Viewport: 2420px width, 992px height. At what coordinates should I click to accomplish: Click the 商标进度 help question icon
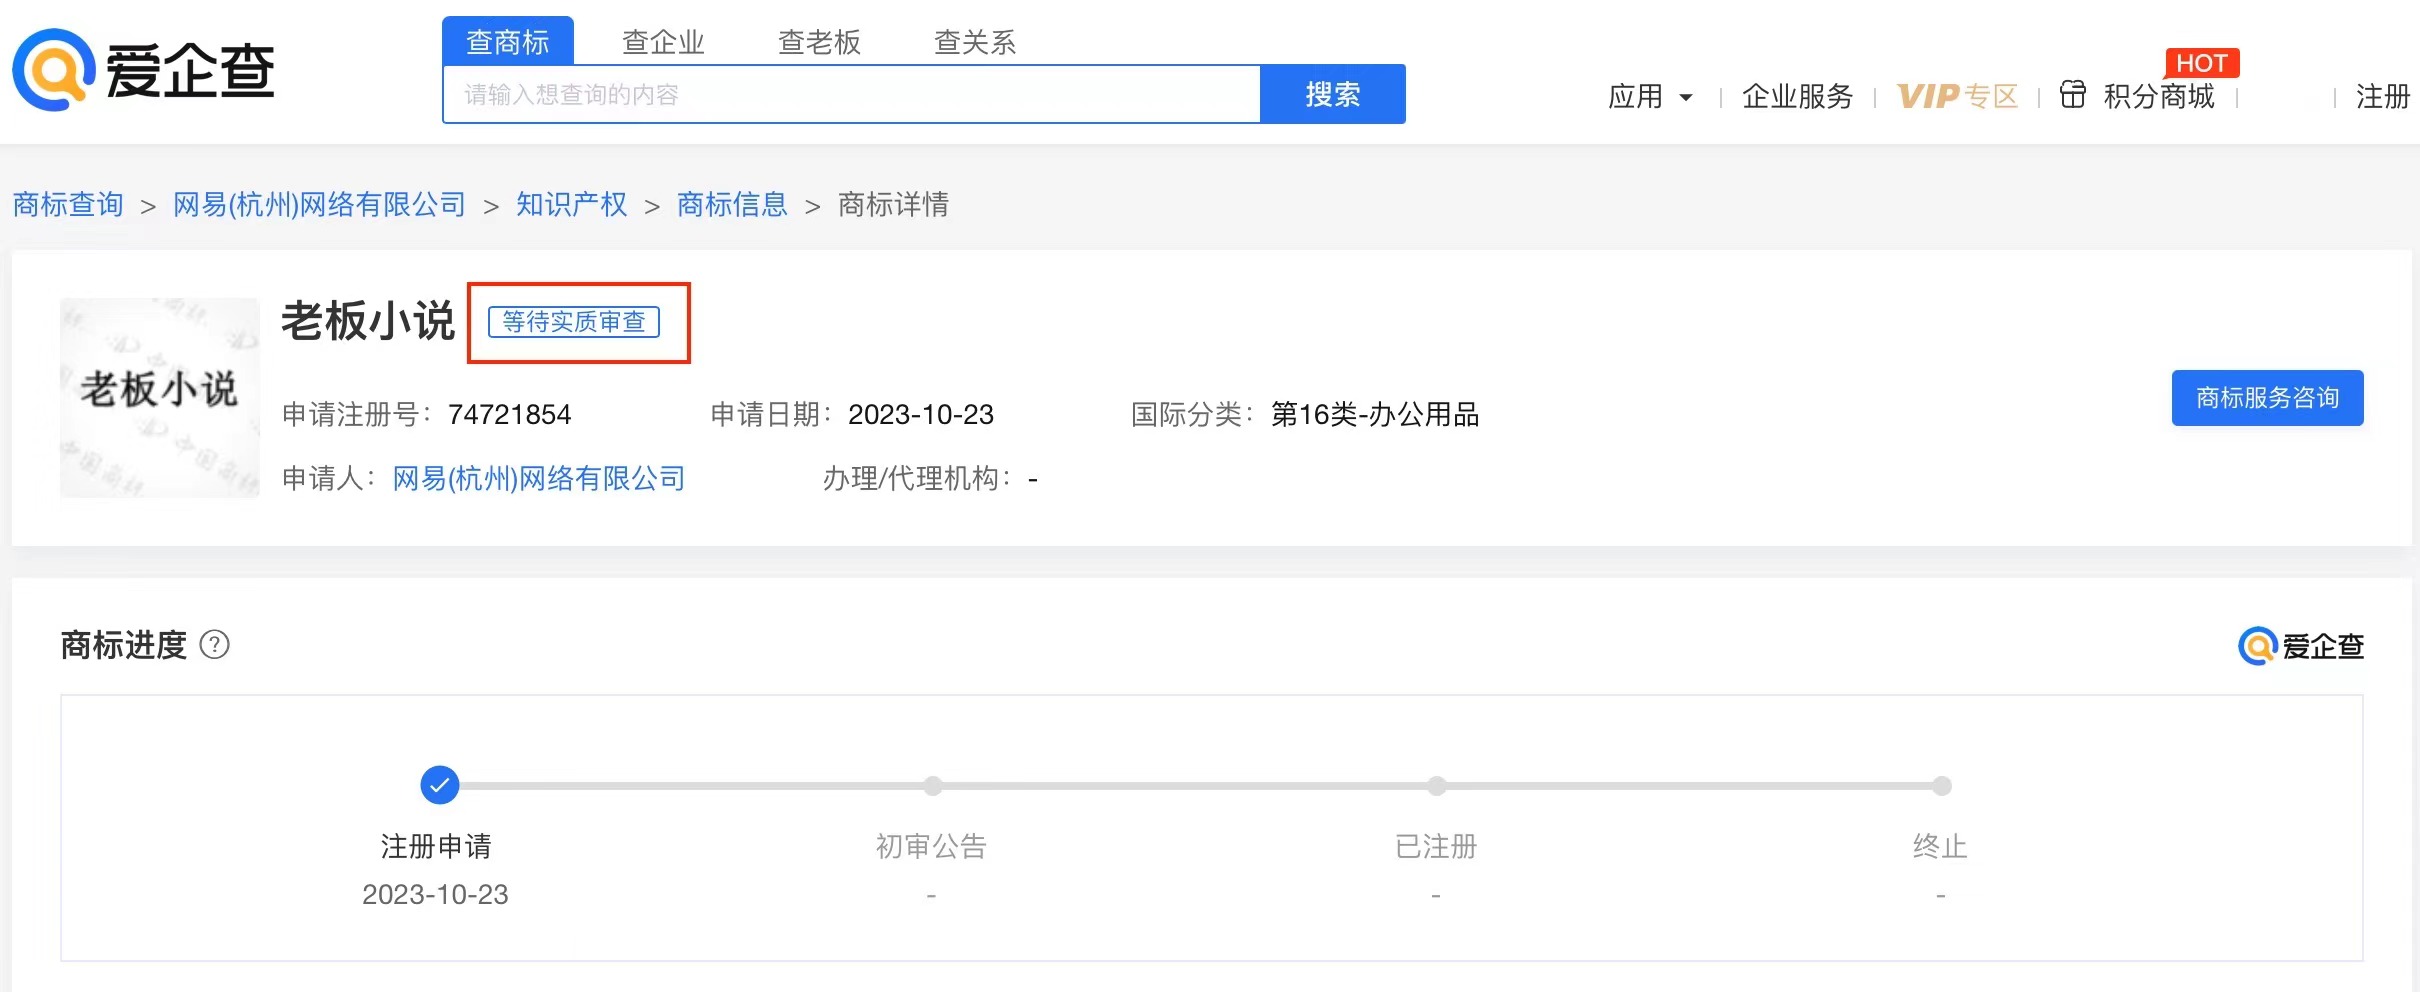pos(215,645)
